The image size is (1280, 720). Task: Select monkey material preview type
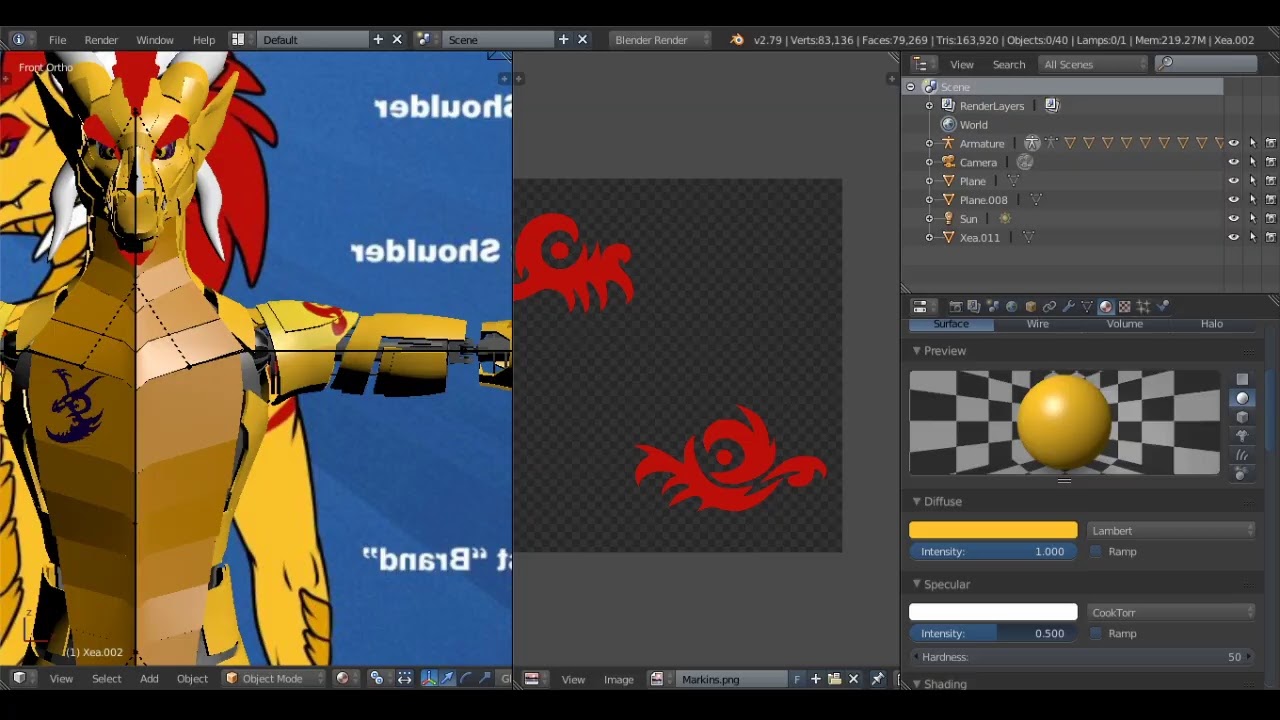click(1242, 436)
